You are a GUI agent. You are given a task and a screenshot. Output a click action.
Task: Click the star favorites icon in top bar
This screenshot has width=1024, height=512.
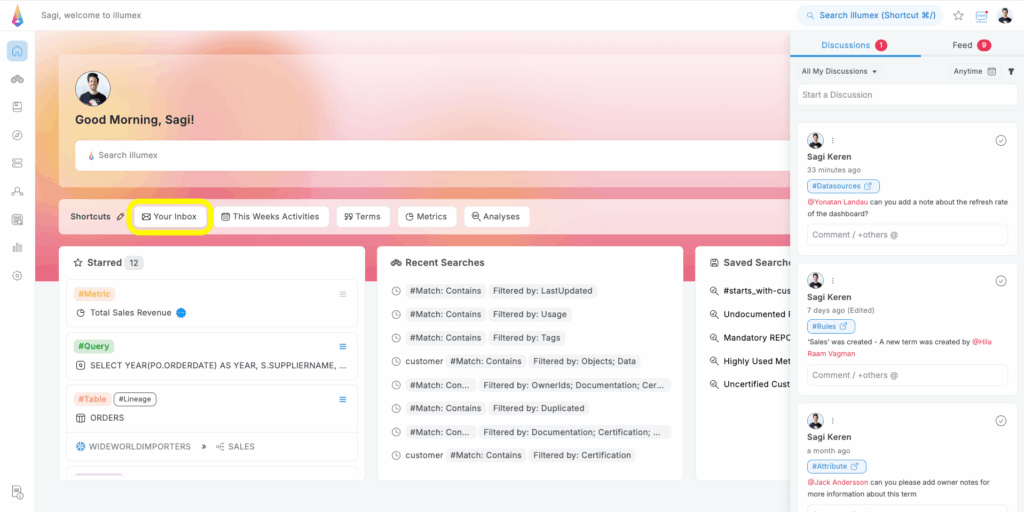point(958,16)
